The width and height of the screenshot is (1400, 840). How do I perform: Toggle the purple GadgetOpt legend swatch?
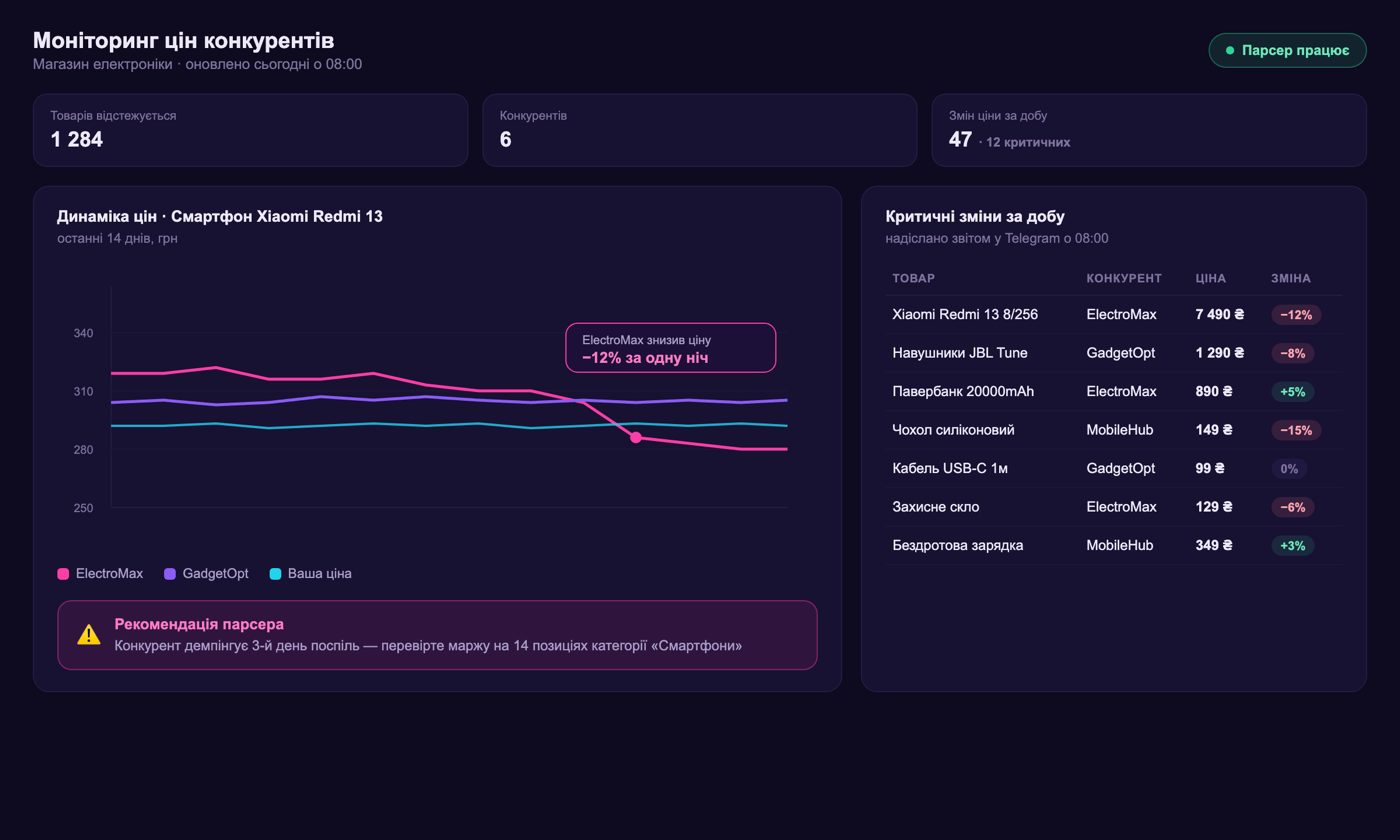pyautogui.click(x=170, y=574)
